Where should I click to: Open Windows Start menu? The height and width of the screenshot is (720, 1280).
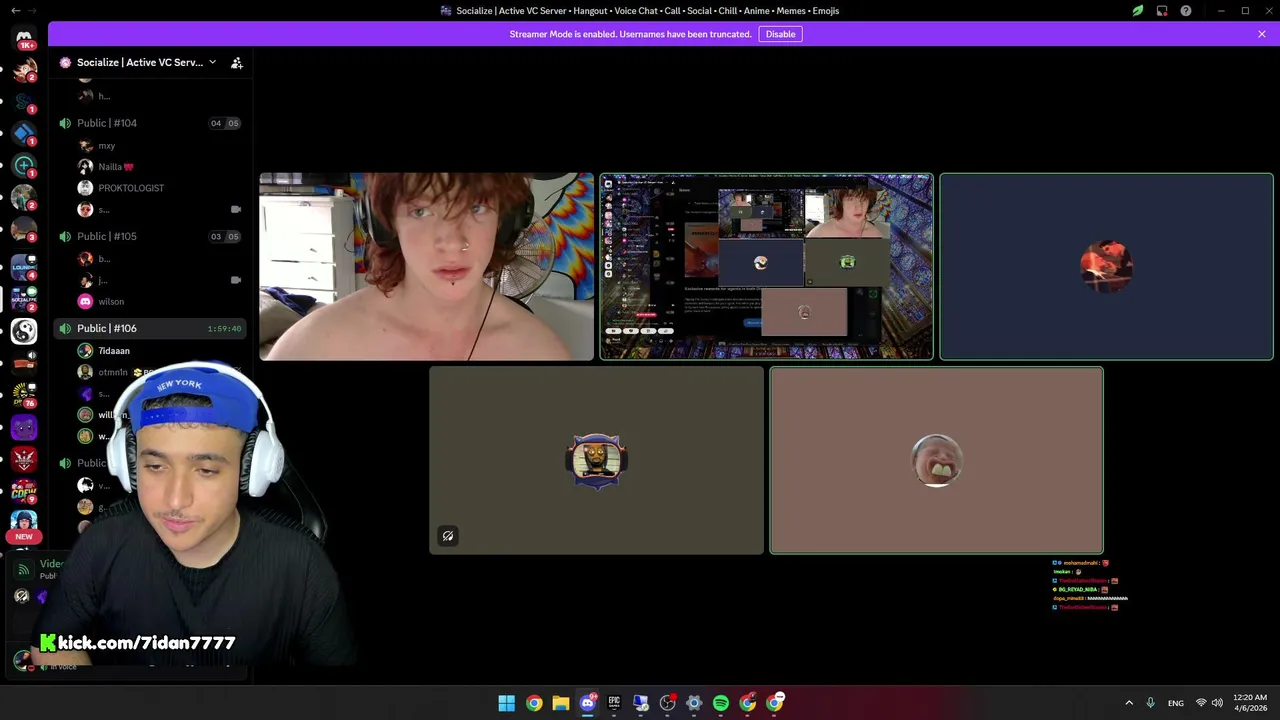pos(507,703)
